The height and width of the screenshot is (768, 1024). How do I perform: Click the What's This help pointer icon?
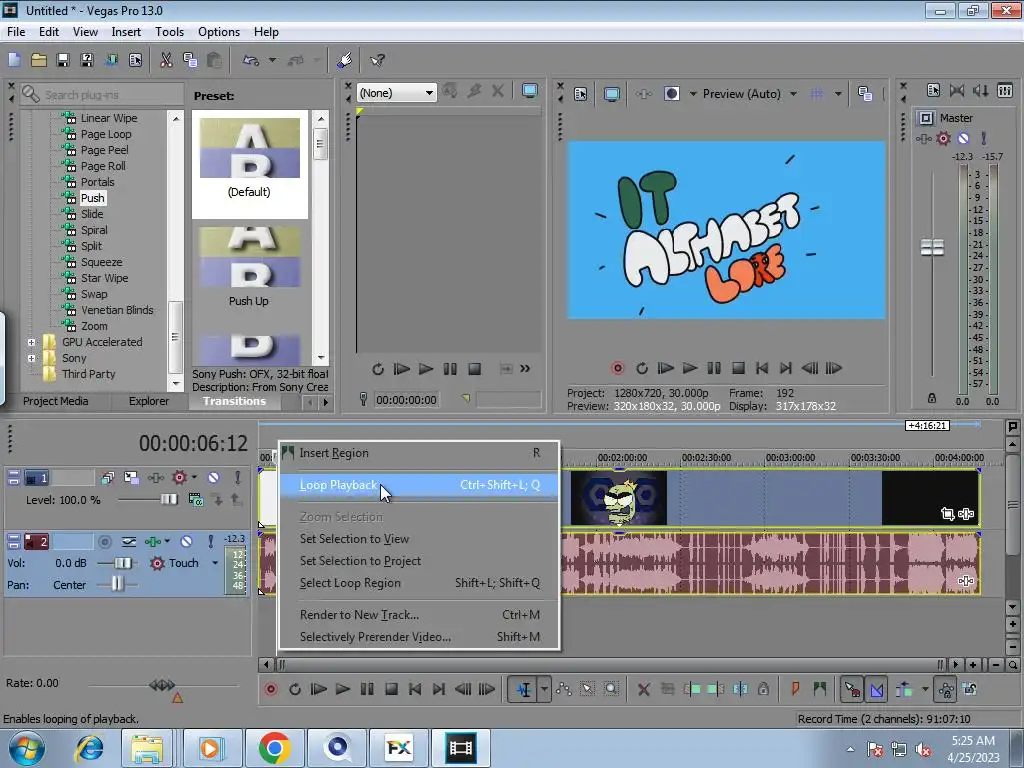point(377,60)
